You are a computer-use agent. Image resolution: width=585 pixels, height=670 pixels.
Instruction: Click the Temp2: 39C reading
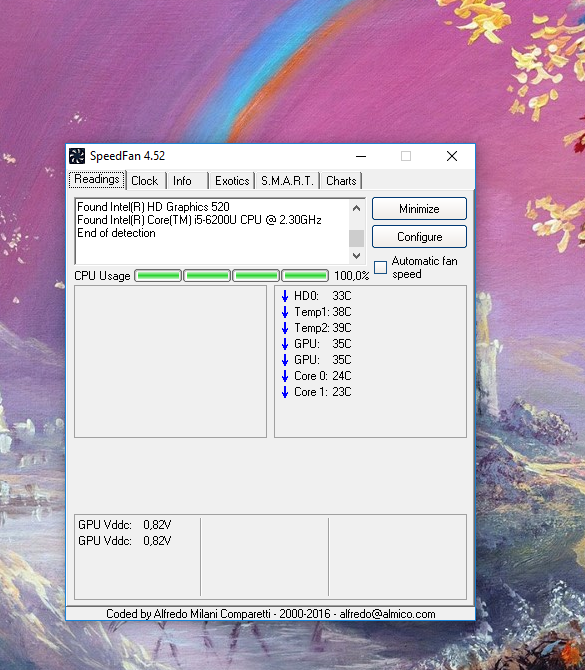(x=323, y=328)
